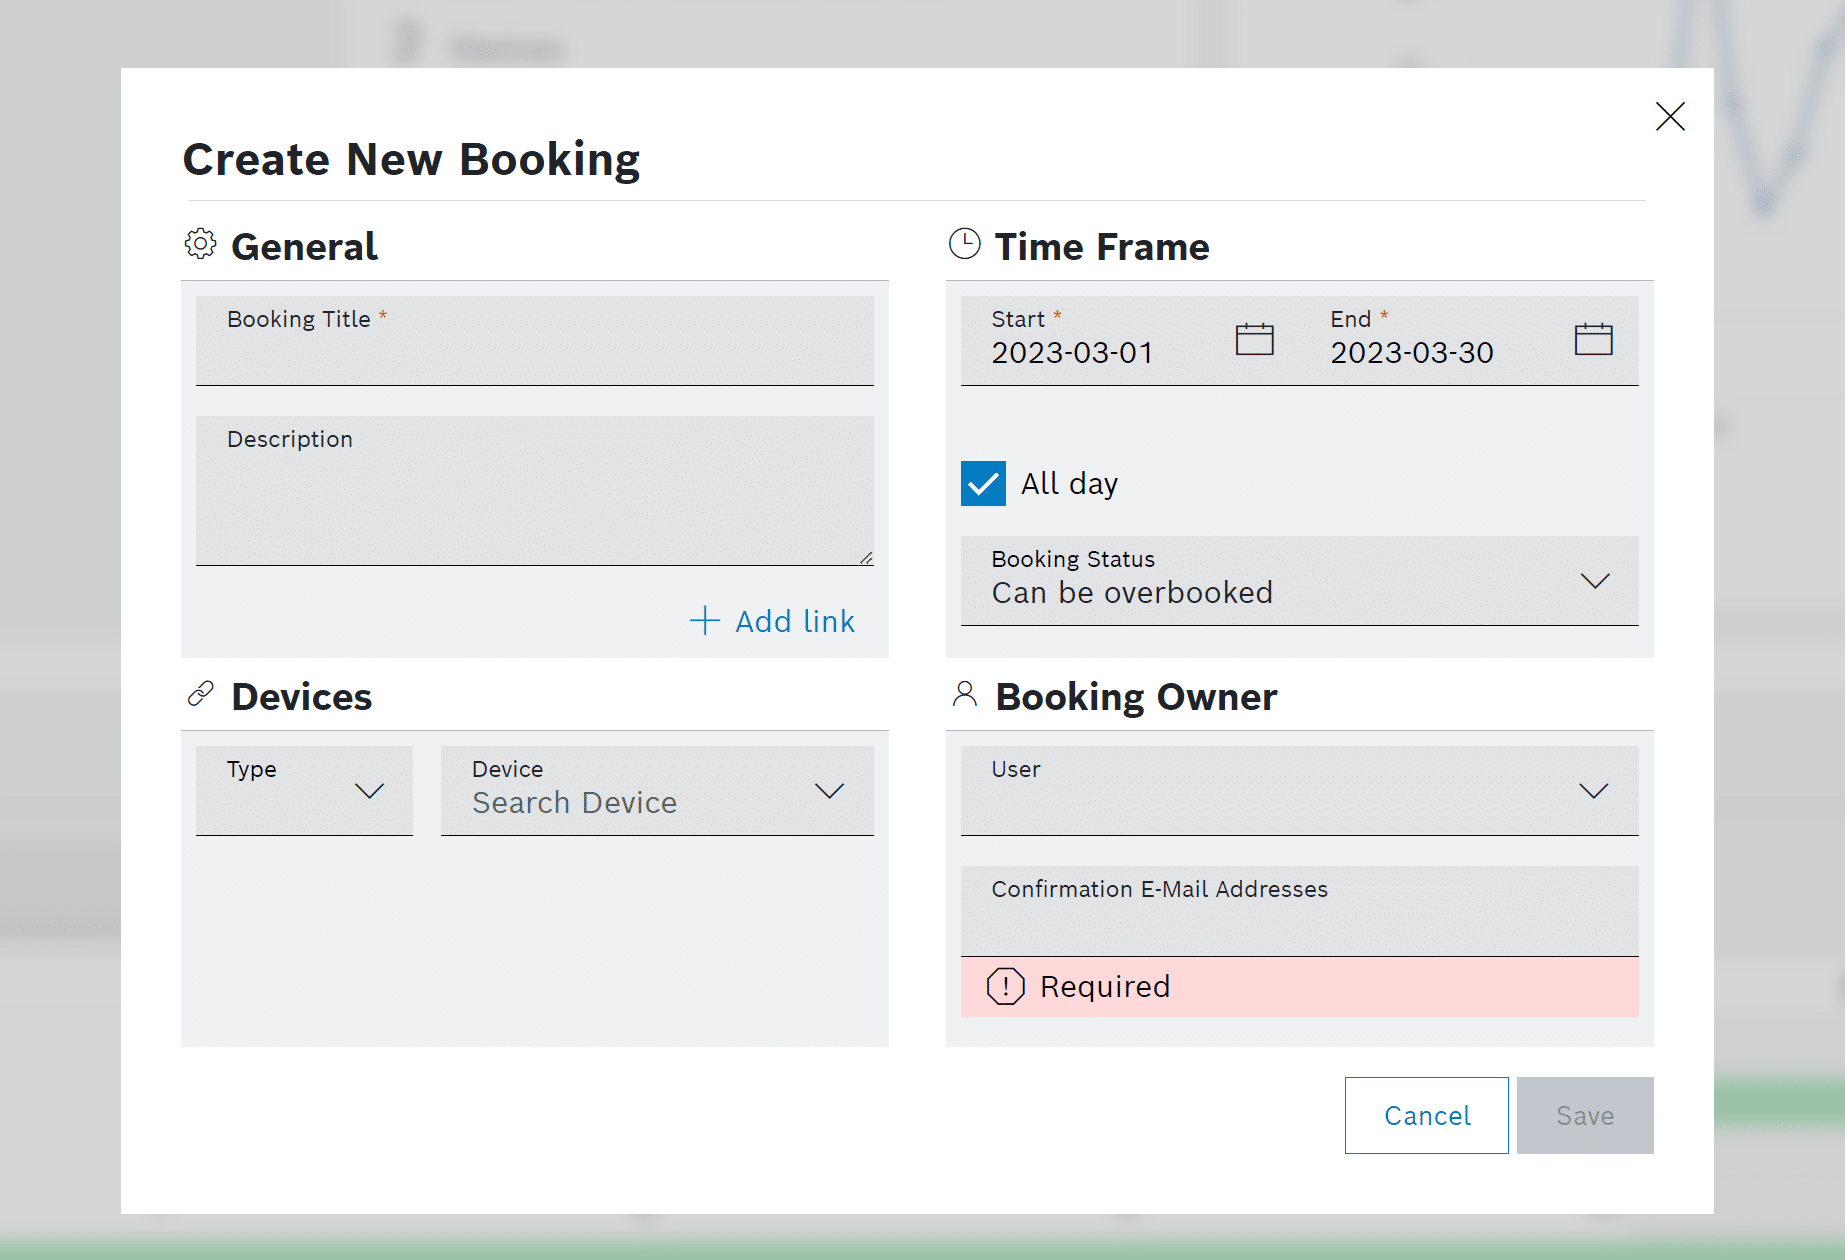
Task: Click the Time Frame clock icon
Action: click(964, 244)
